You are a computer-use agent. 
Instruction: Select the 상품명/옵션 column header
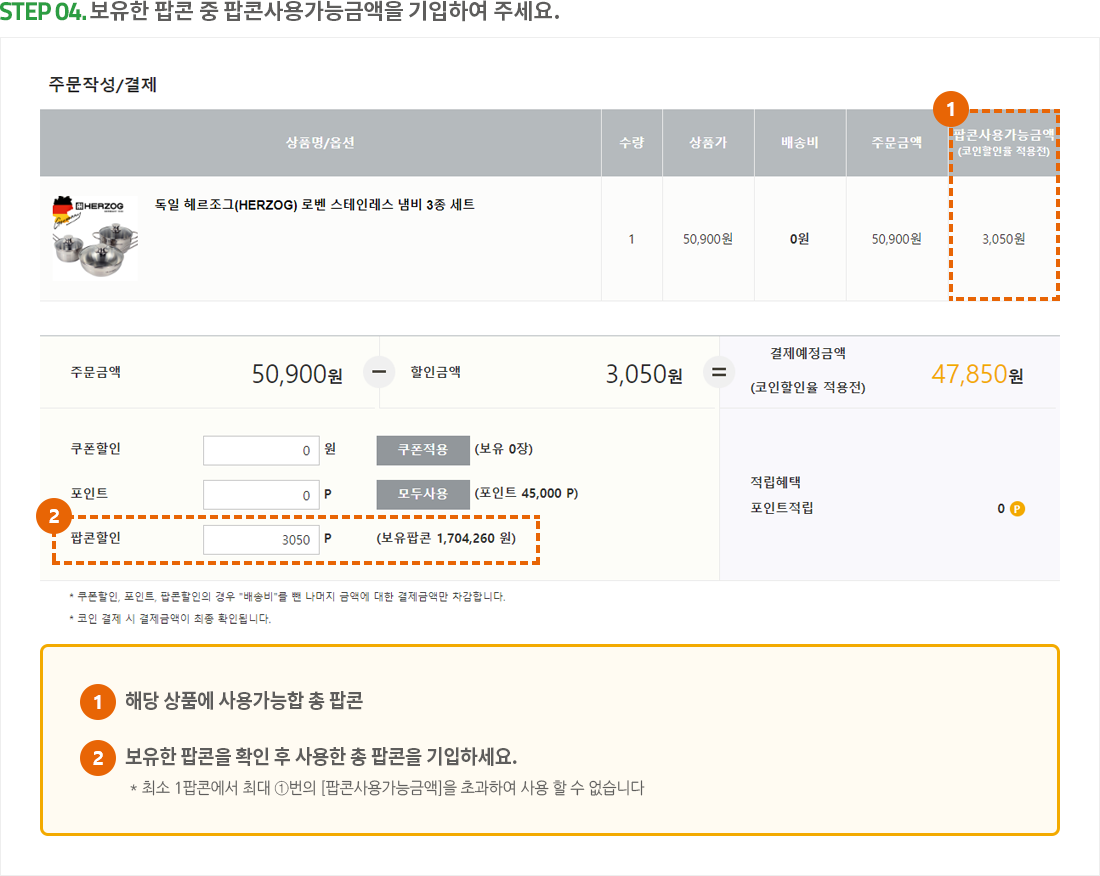pyautogui.click(x=320, y=143)
